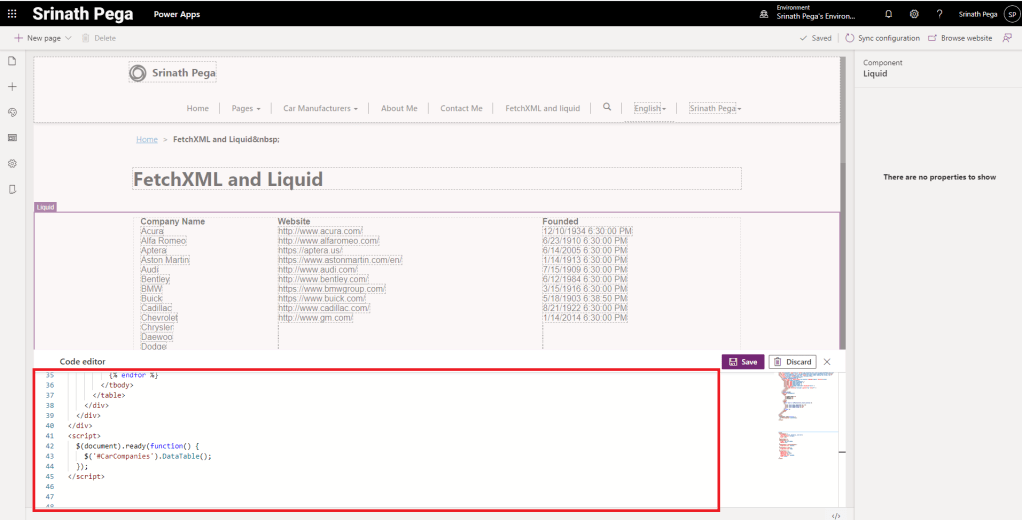Select FetchXML and liquid menu item
The height and width of the screenshot is (520, 1022).
pyautogui.click(x=542, y=108)
